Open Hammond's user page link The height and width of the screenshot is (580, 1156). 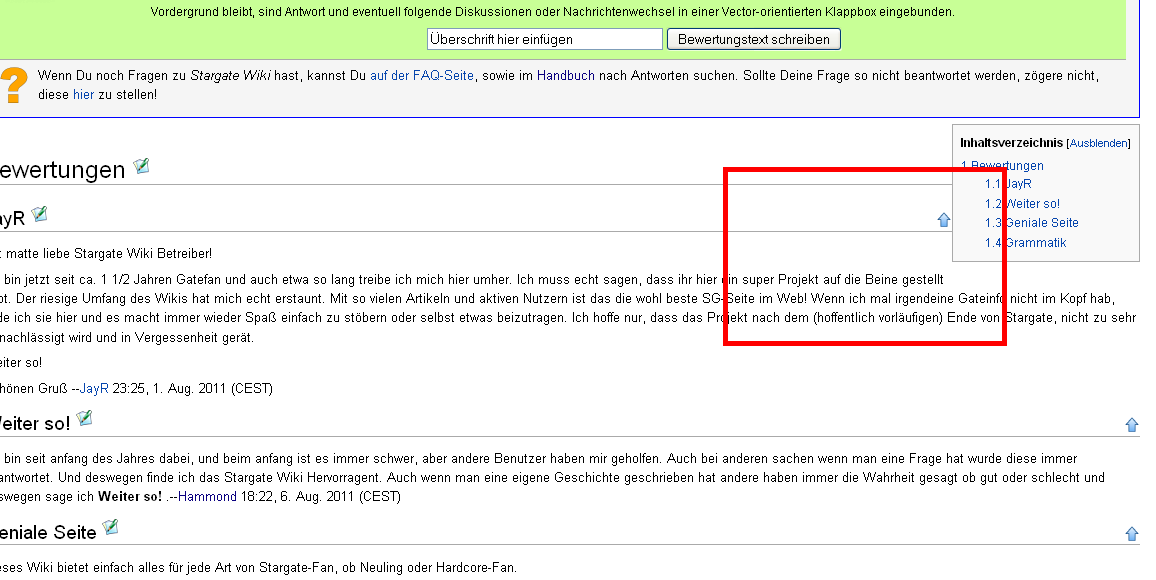click(x=207, y=497)
